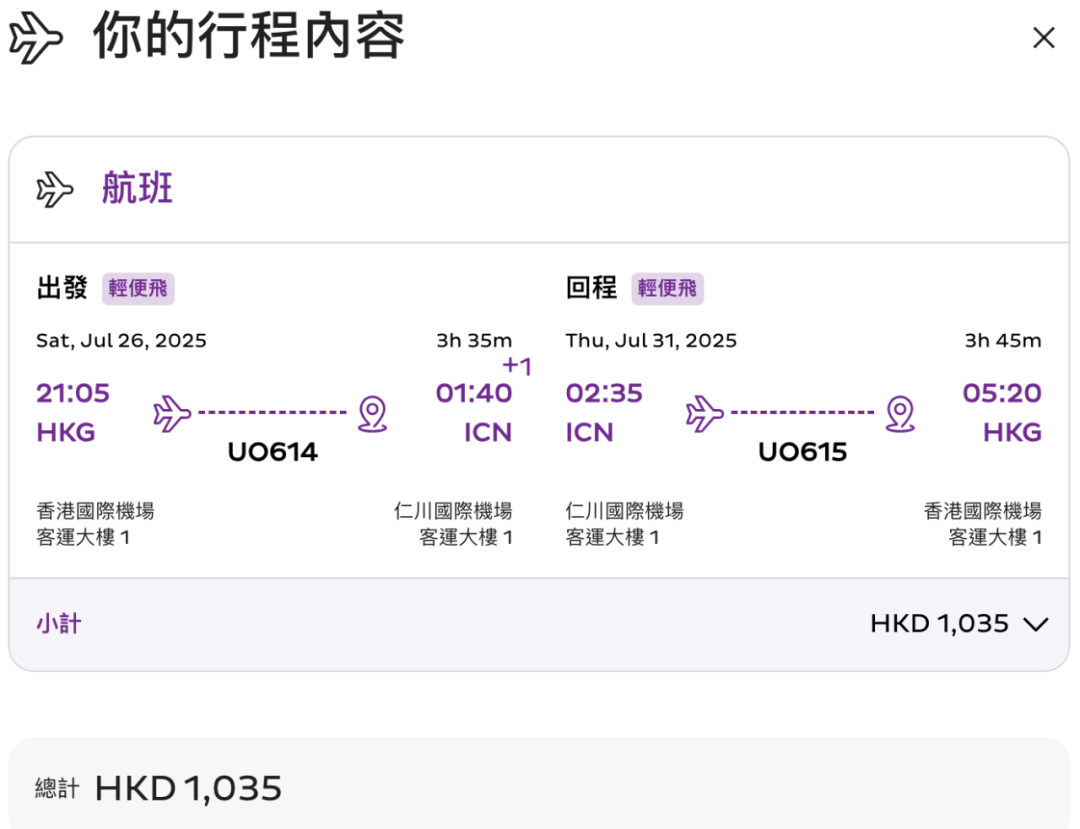Click the duration 3h 45m
This screenshot has width=1080, height=829.
pos(1003,341)
